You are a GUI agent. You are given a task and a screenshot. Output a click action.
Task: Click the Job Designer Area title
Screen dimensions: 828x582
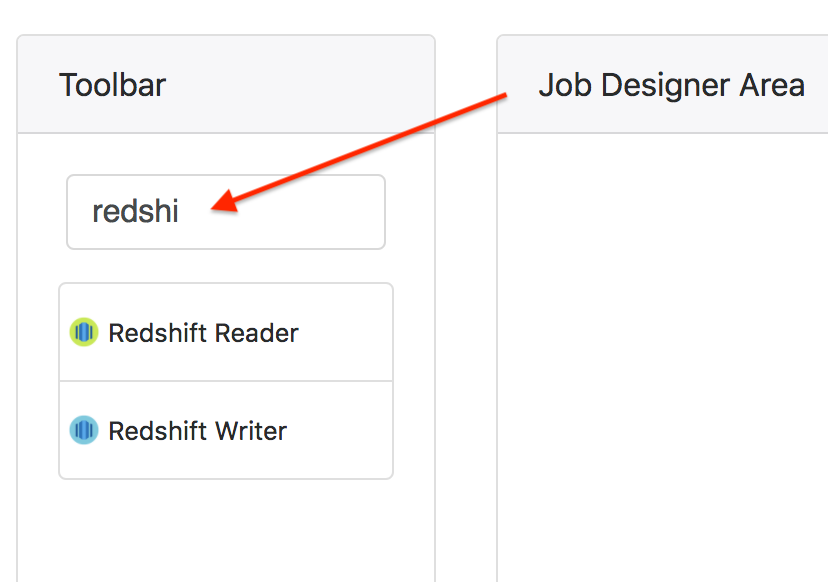tap(671, 85)
